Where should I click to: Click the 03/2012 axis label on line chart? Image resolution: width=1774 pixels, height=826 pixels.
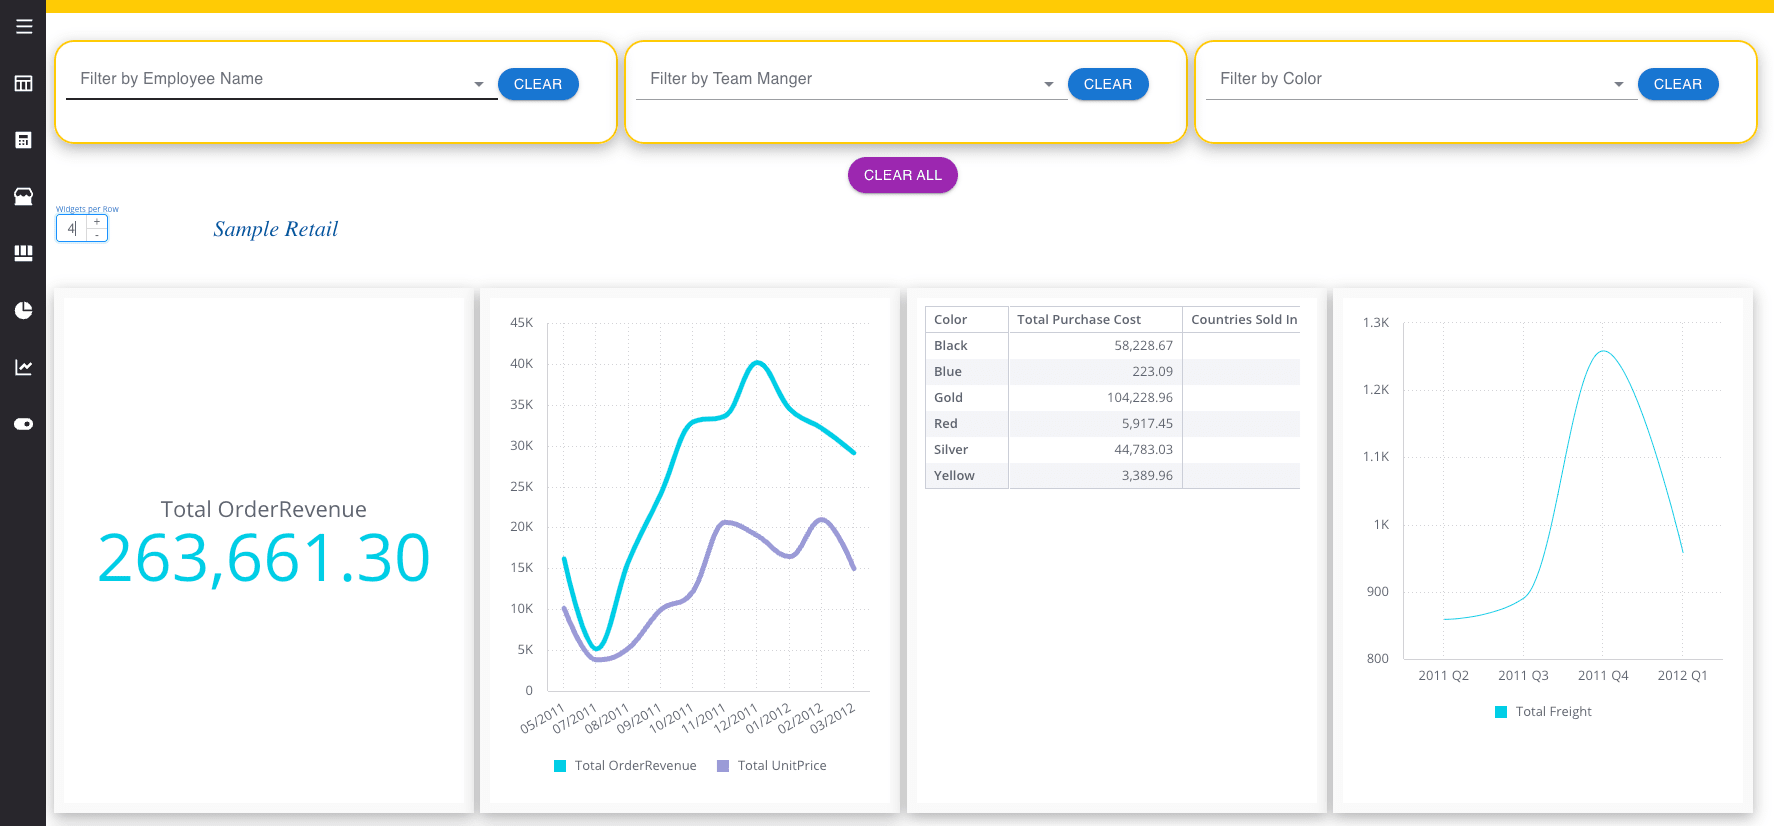click(x=833, y=718)
